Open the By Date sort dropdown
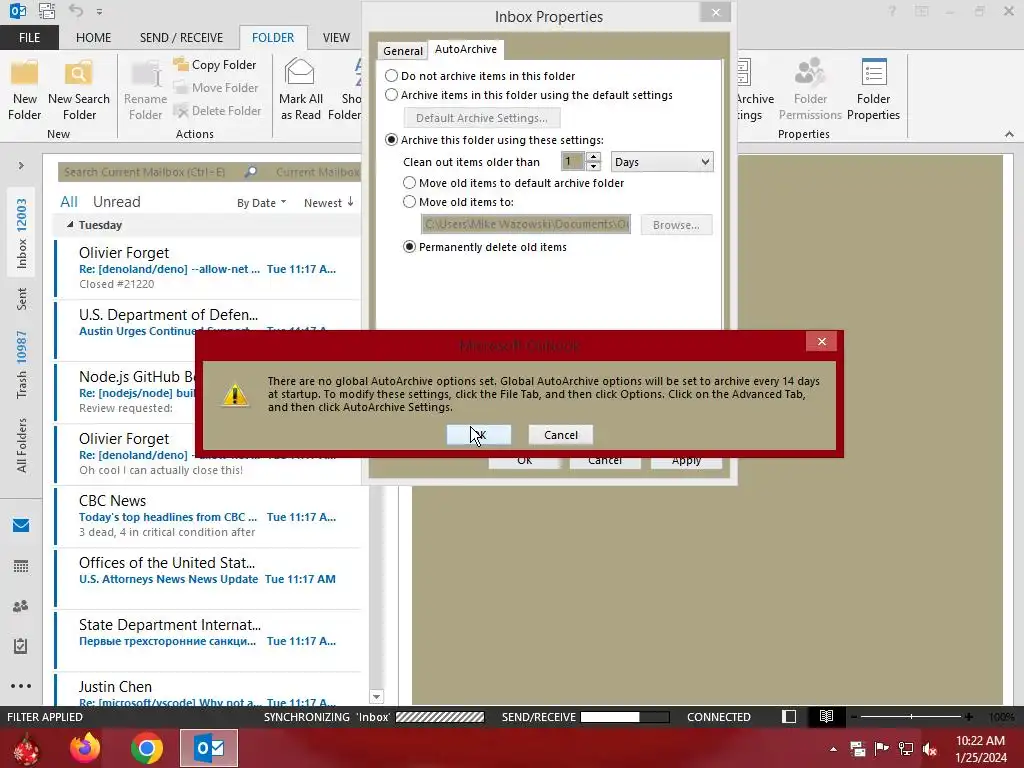Viewport: 1024px width, 768px height. point(261,203)
